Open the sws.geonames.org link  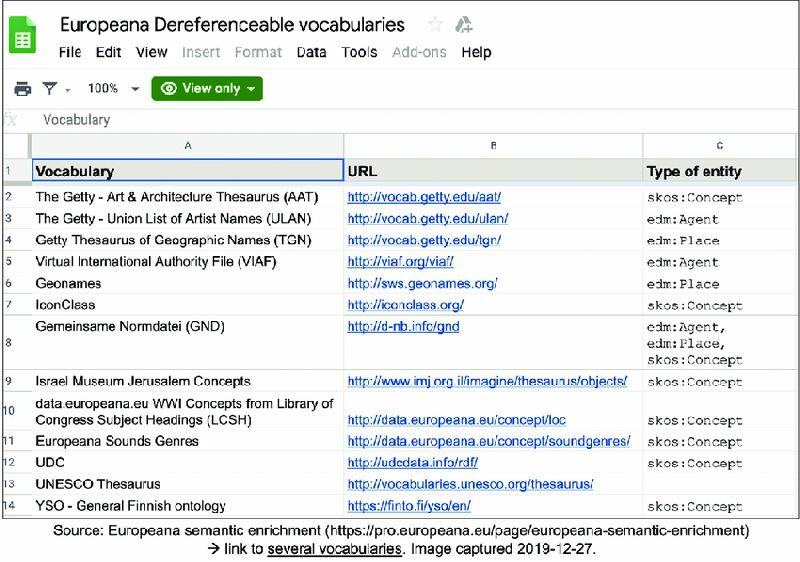(422, 284)
